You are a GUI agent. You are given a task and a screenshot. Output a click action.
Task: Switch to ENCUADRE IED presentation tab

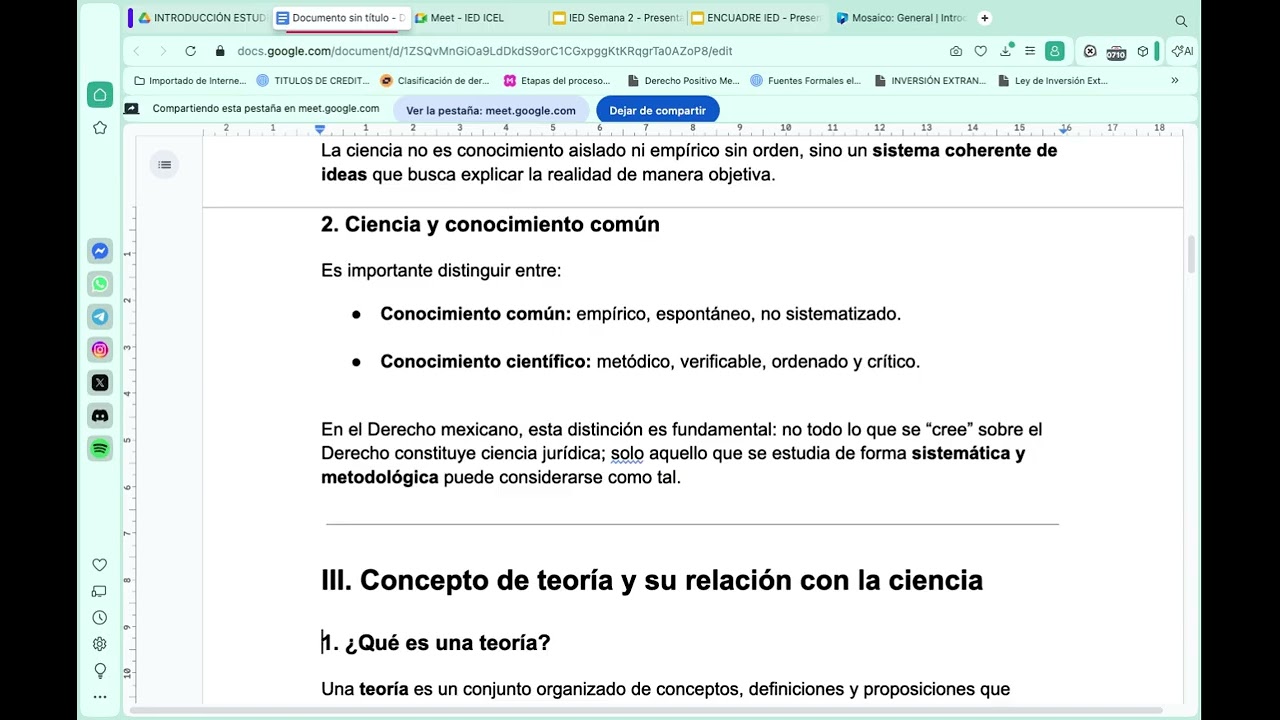[756, 18]
